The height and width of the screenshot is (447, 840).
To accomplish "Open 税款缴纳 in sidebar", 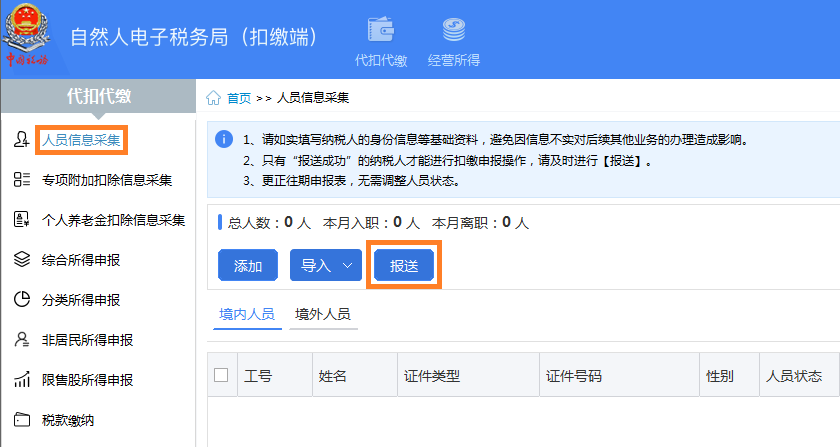I will [68, 420].
